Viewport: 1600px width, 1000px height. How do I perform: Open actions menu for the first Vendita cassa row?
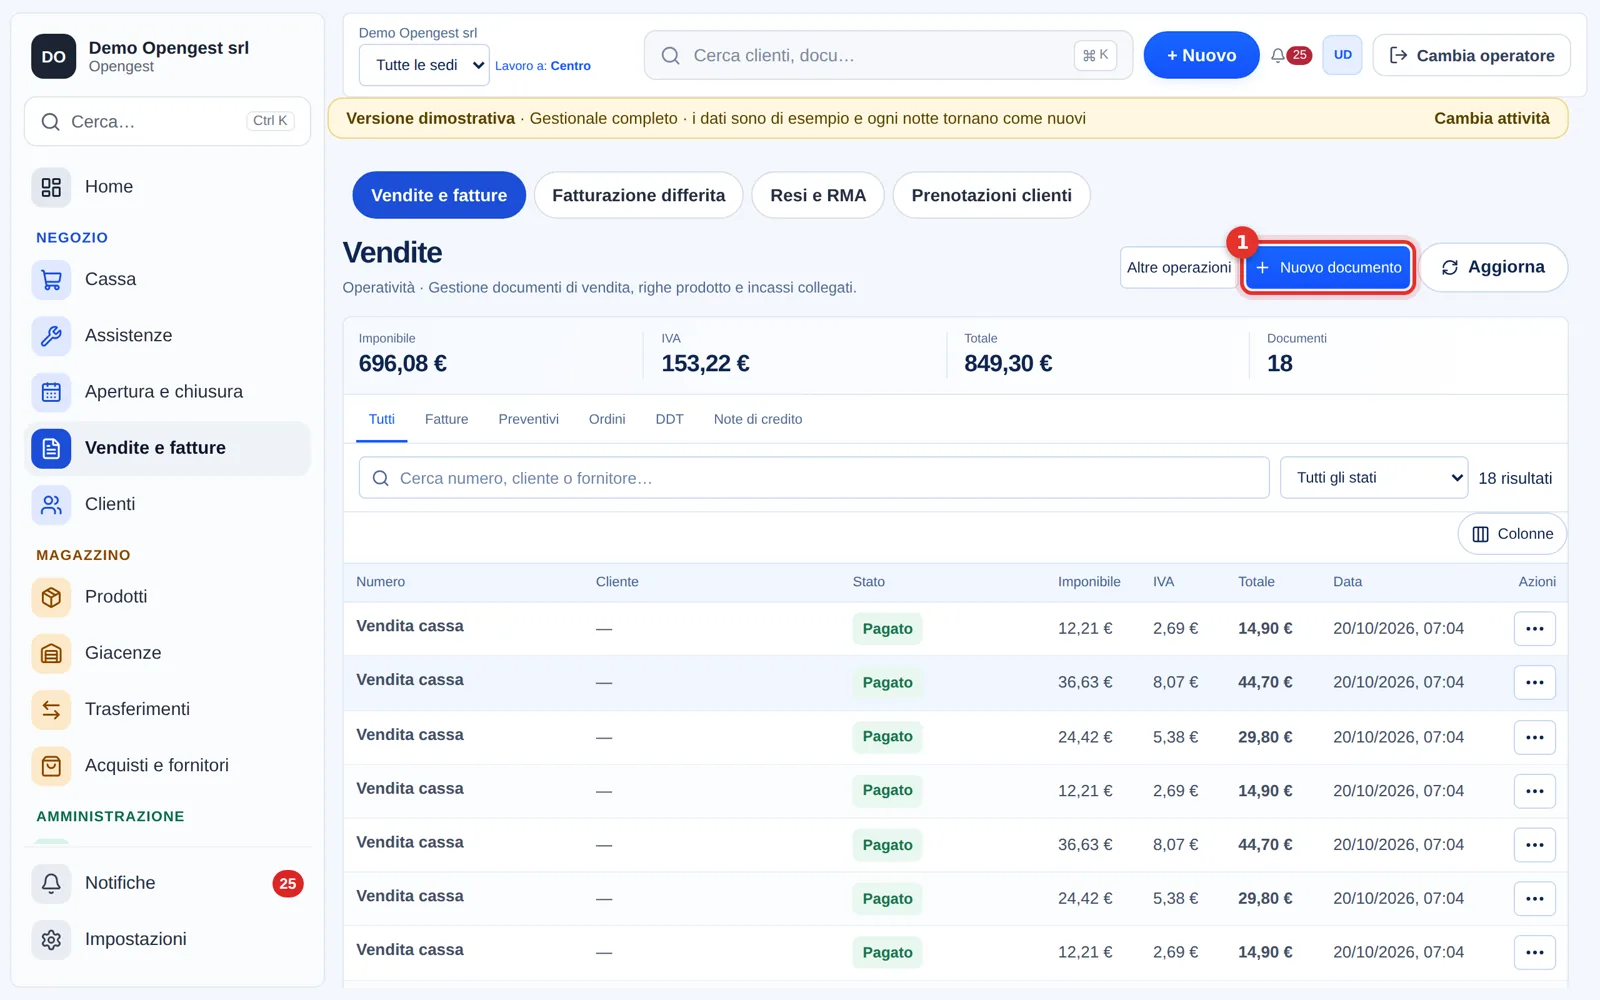click(x=1535, y=629)
